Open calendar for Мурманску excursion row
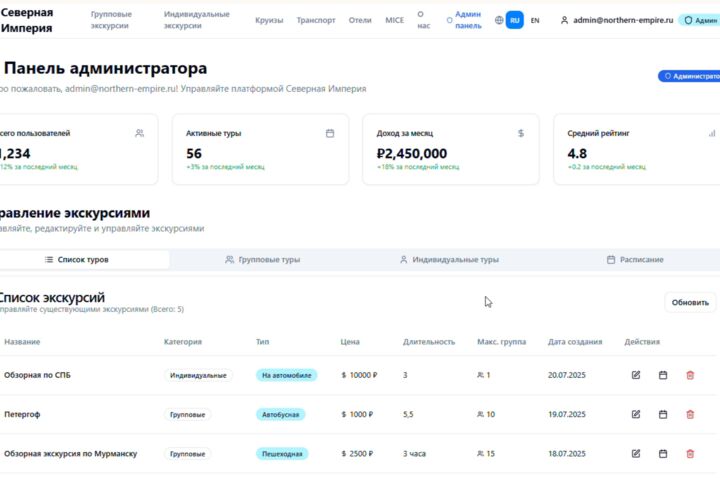720x480 pixels. [663, 453]
